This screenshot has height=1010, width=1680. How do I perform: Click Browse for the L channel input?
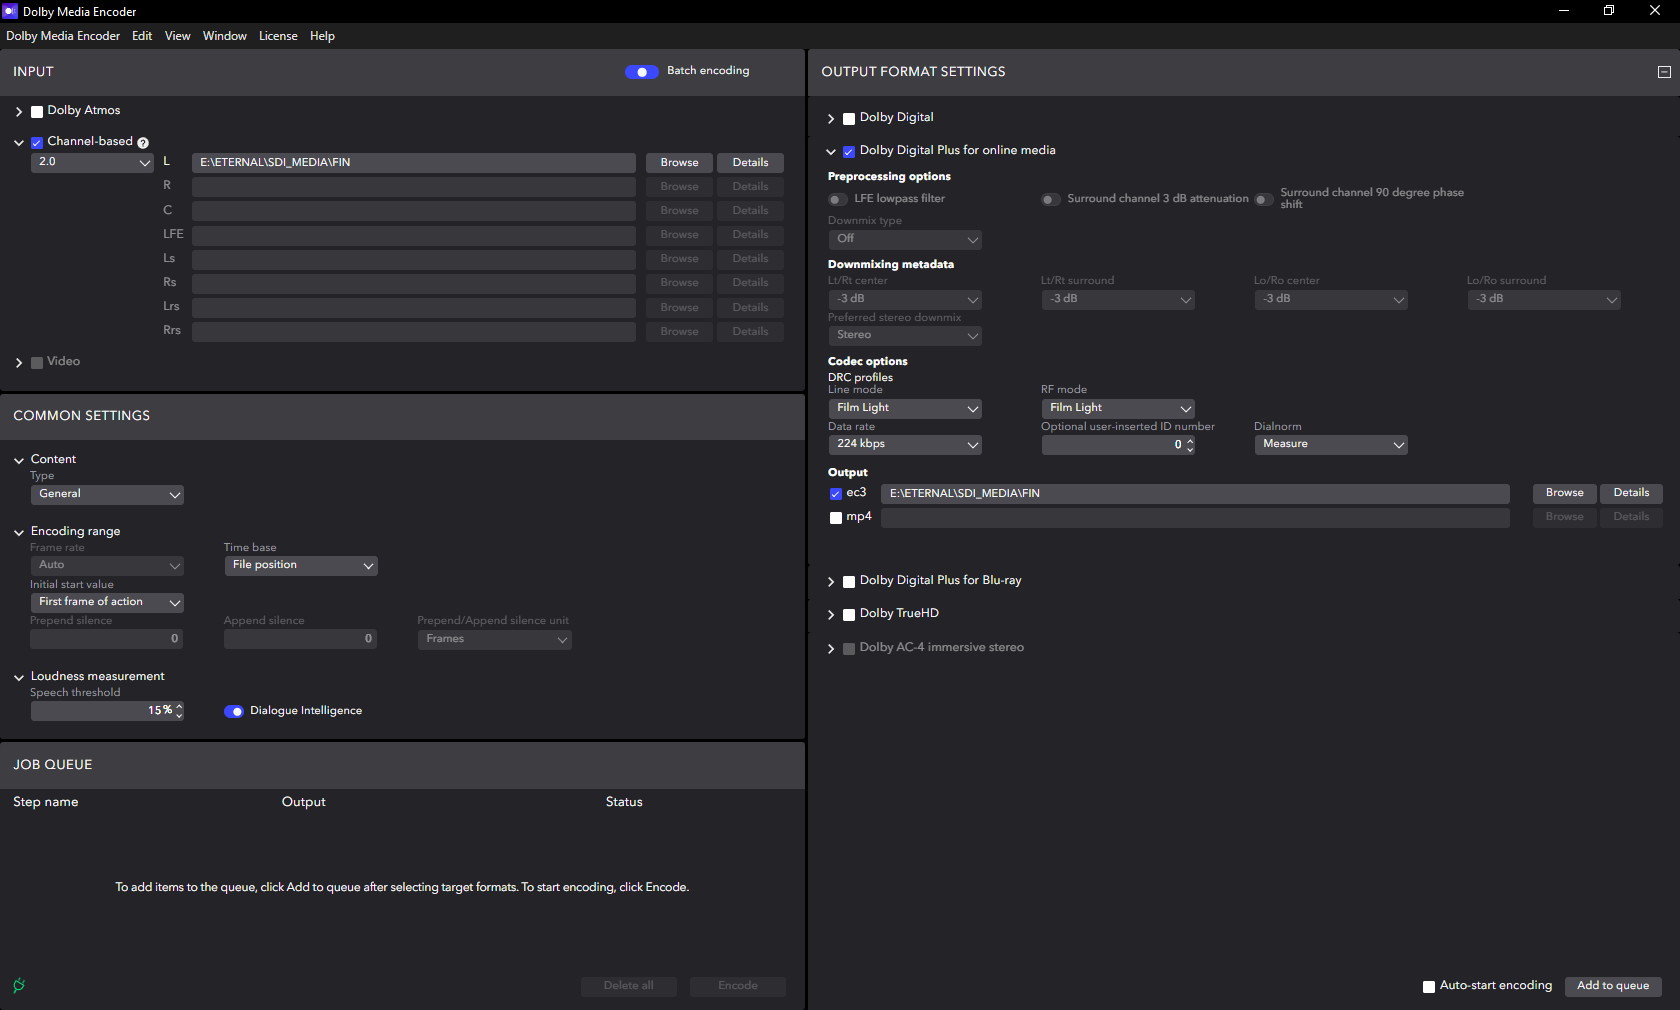click(679, 163)
